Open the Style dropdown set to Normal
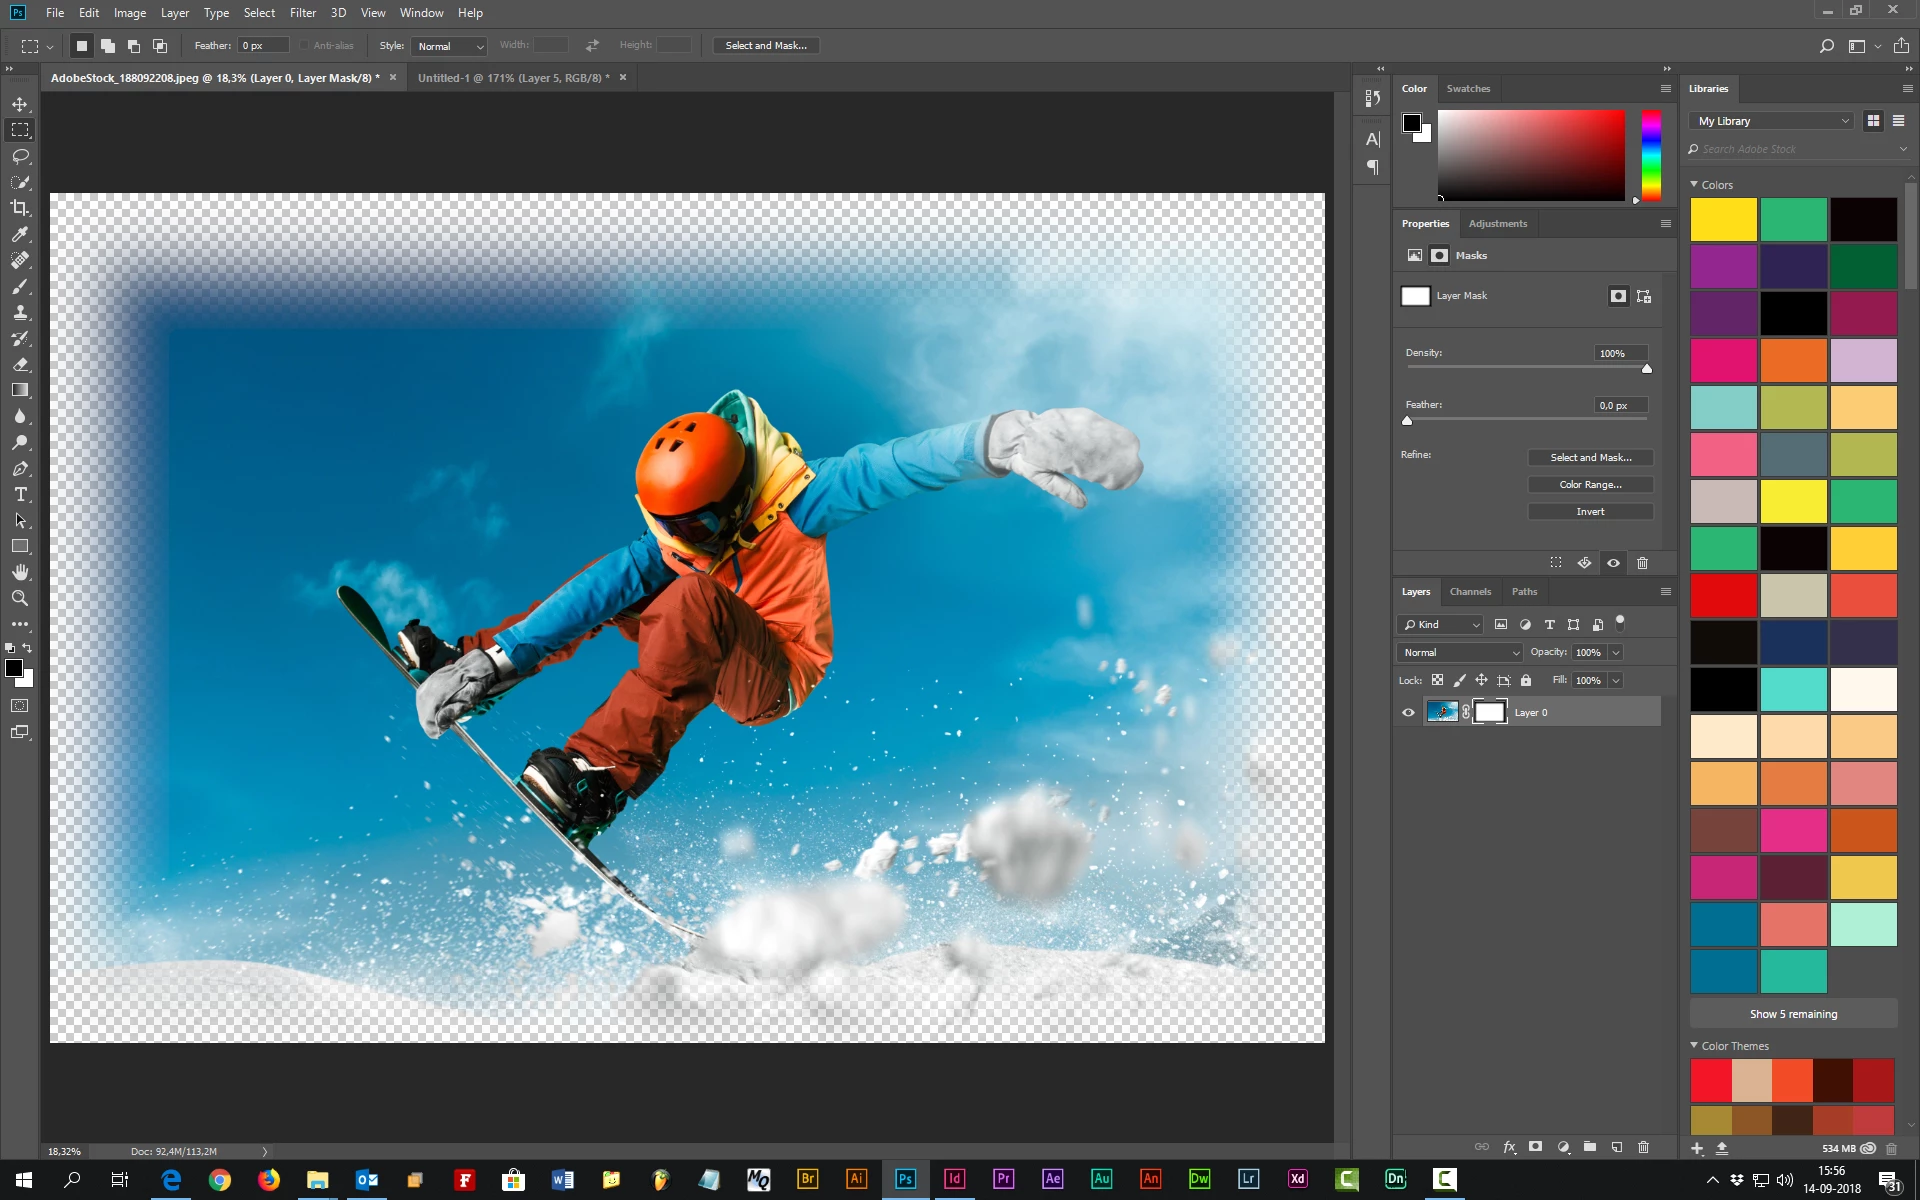1920x1200 pixels. coord(448,46)
